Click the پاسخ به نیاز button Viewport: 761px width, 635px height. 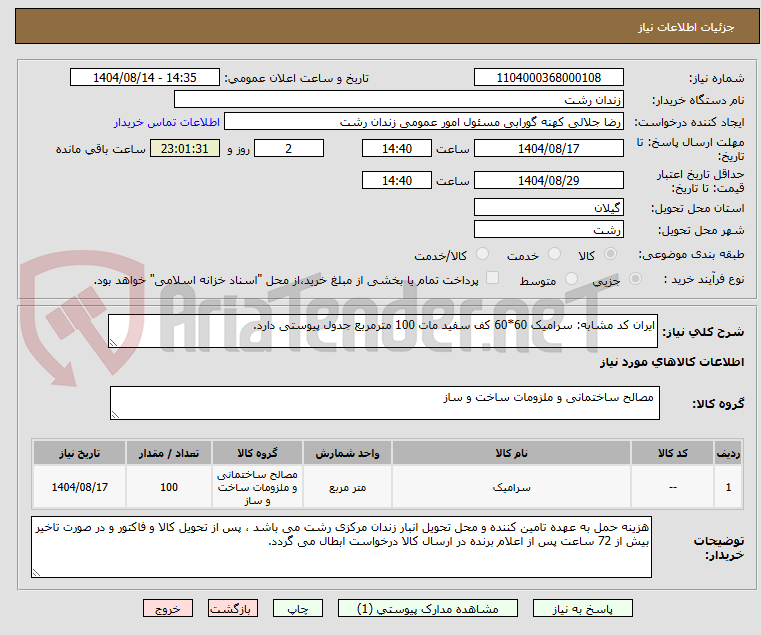pos(582,608)
